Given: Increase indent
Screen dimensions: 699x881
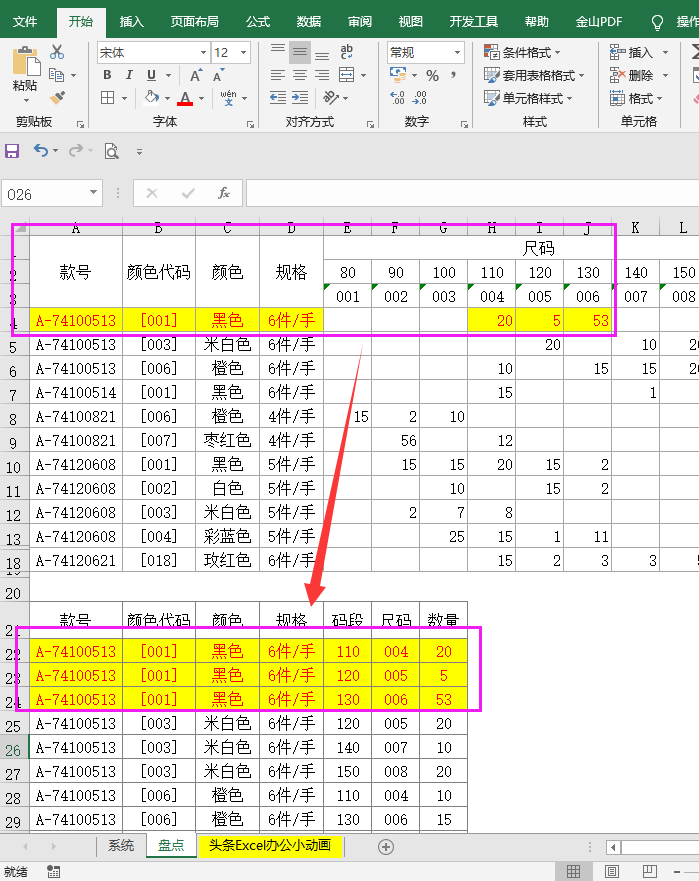Looking at the screenshot, I should 300,98.
